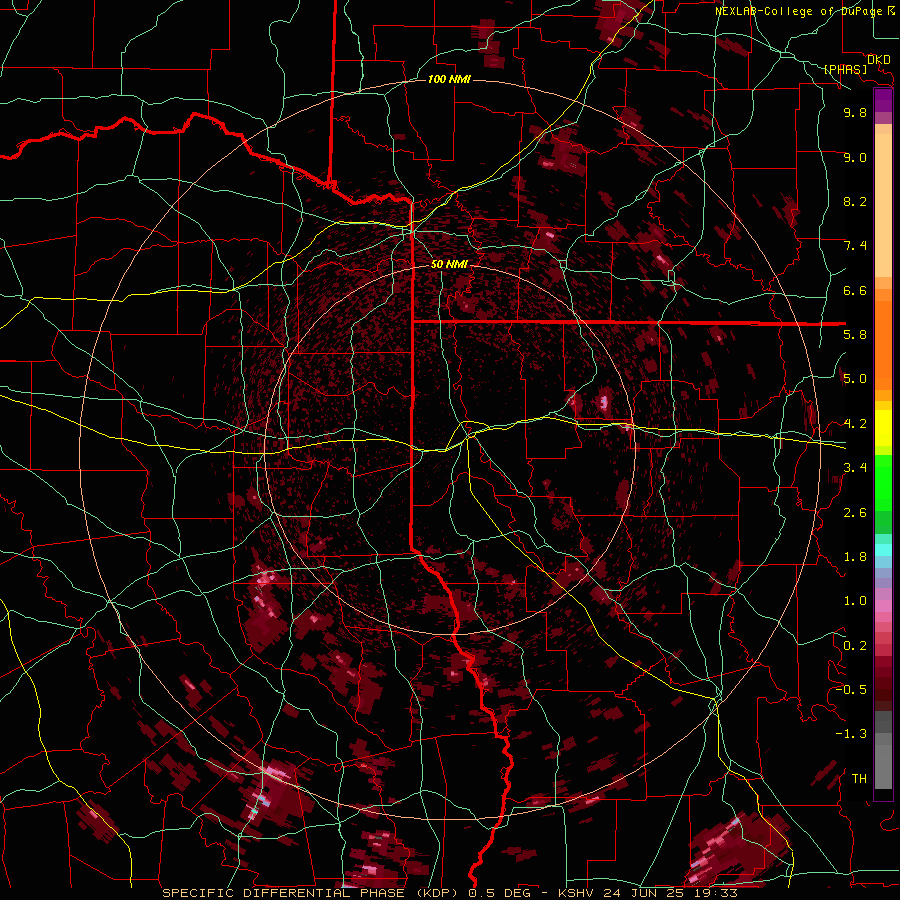
Task: Select the 1.0 colorbar scale value
Action: pyautogui.click(x=855, y=601)
